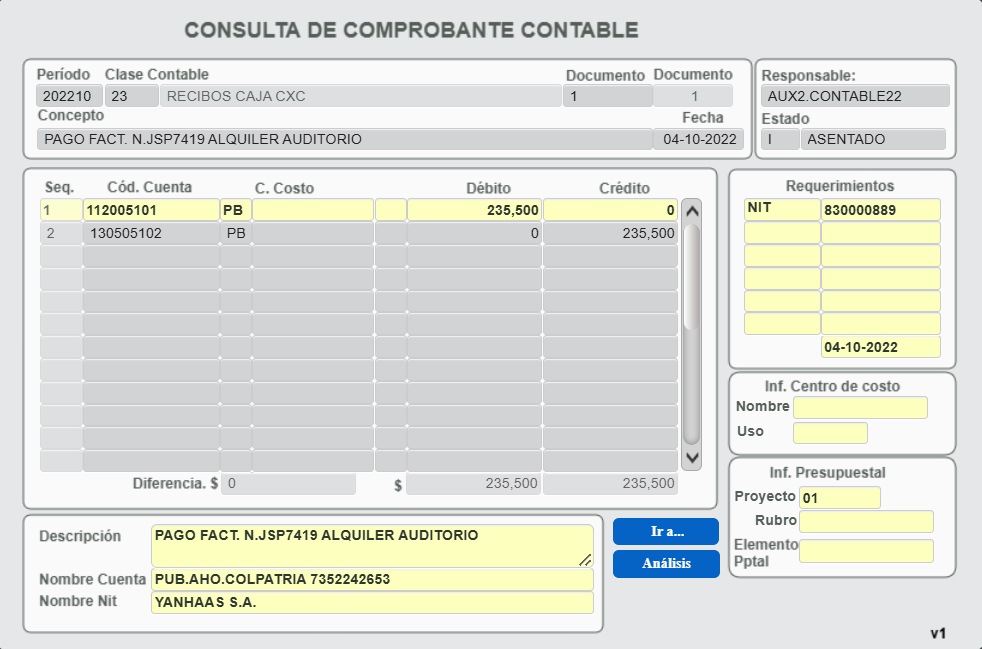
Task: Click NIT value 830000889 in Requerimientos
Action: click(881, 209)
